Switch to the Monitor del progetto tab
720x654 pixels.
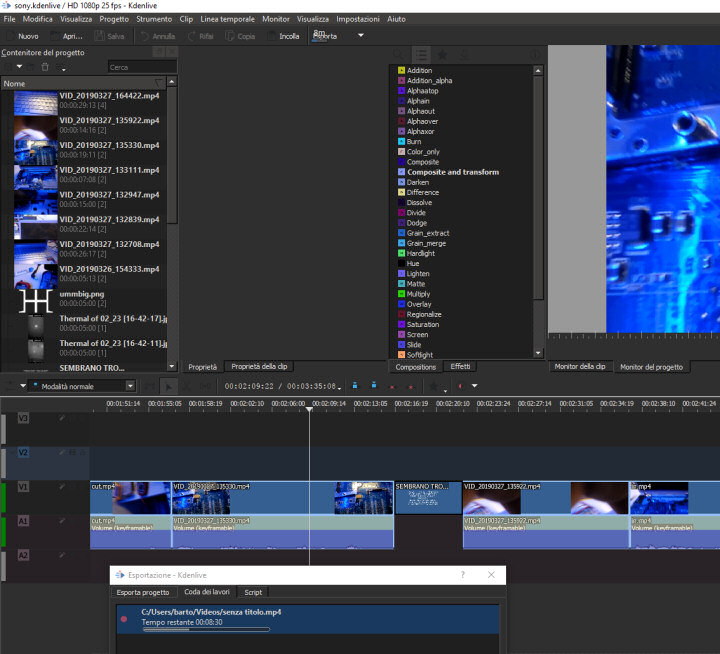pyautogui.click(x=652, y=367)
